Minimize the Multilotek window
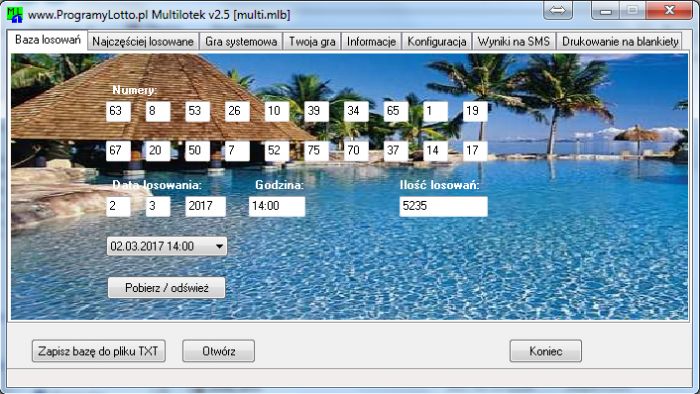This screenshot has width=700, height=394. tap(605, 10)
